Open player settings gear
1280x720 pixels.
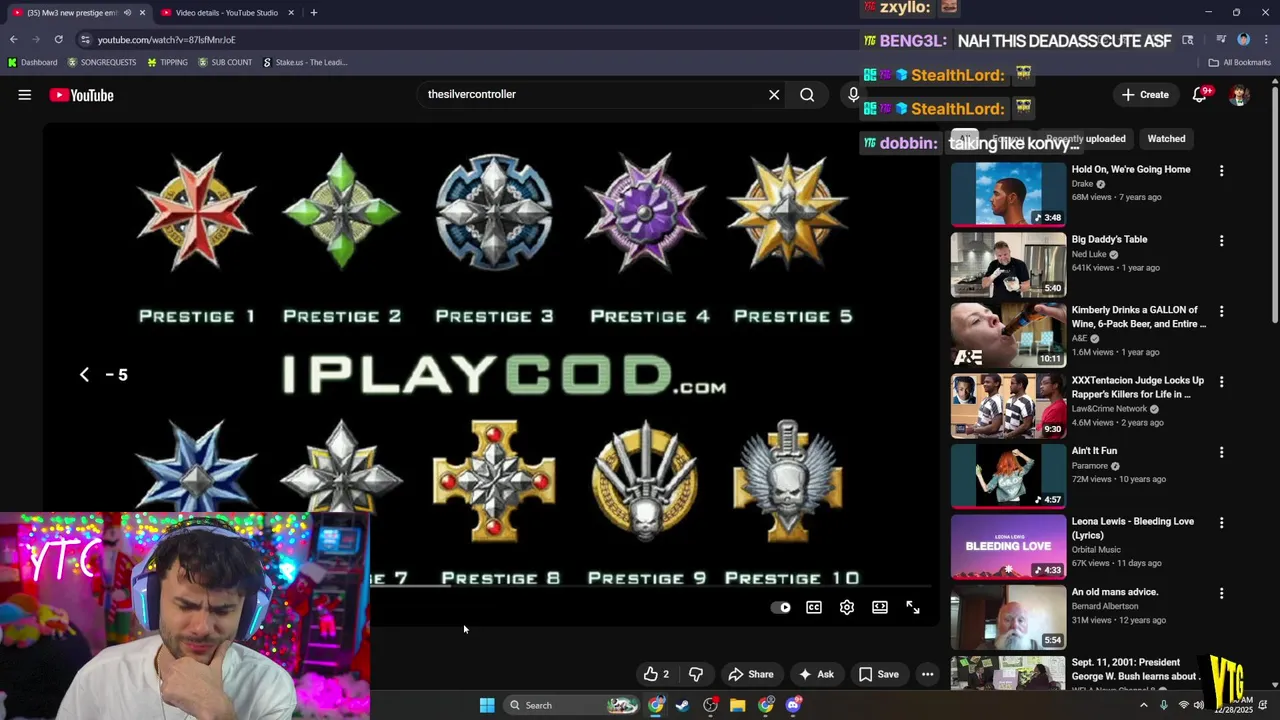(x=847, y=607)
